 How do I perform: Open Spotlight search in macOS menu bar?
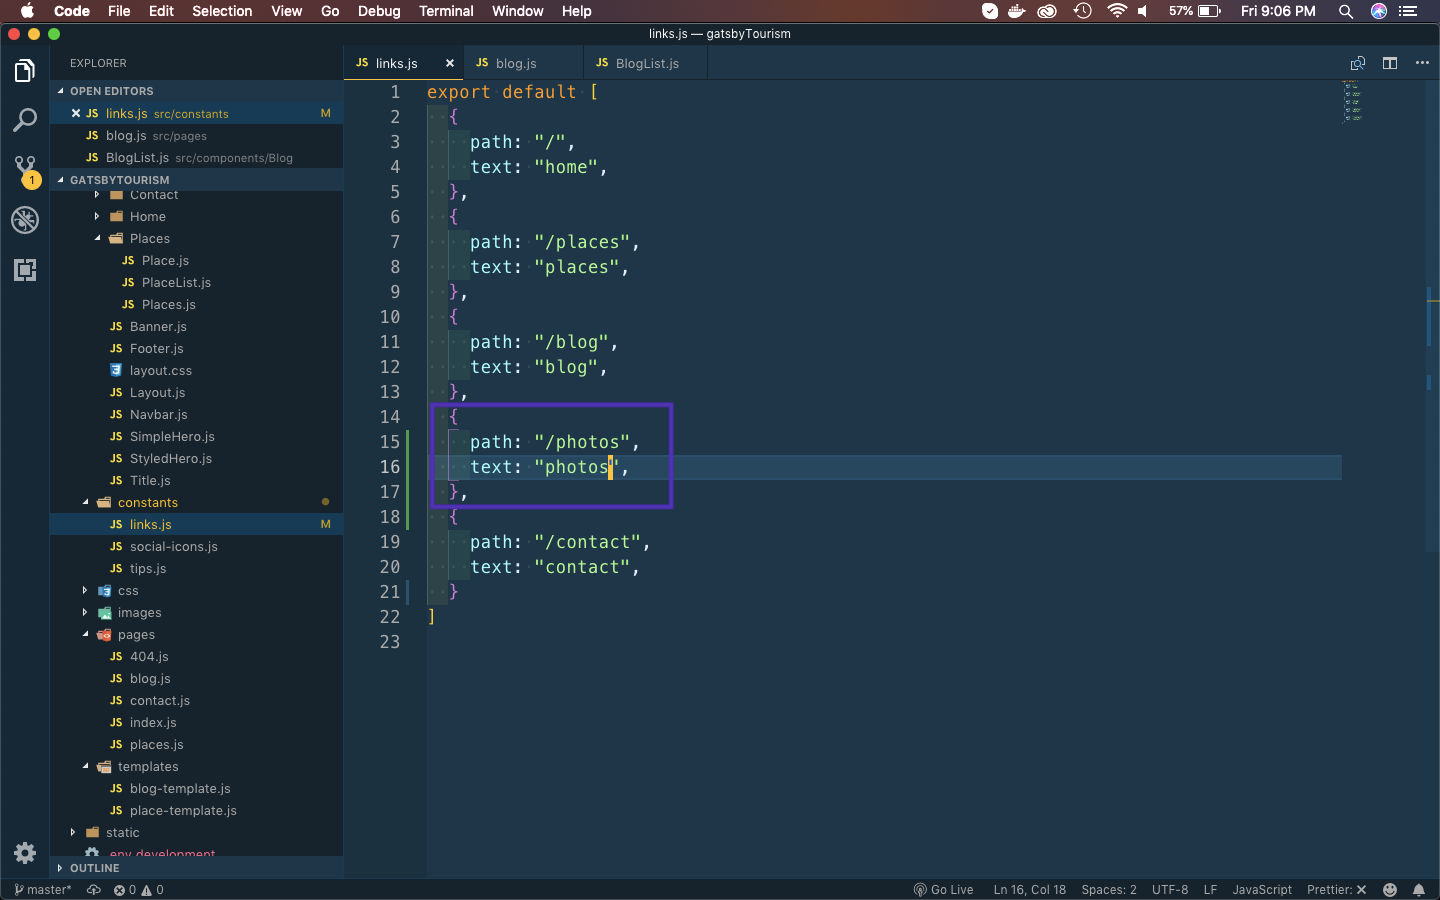tap(1346, 11)
